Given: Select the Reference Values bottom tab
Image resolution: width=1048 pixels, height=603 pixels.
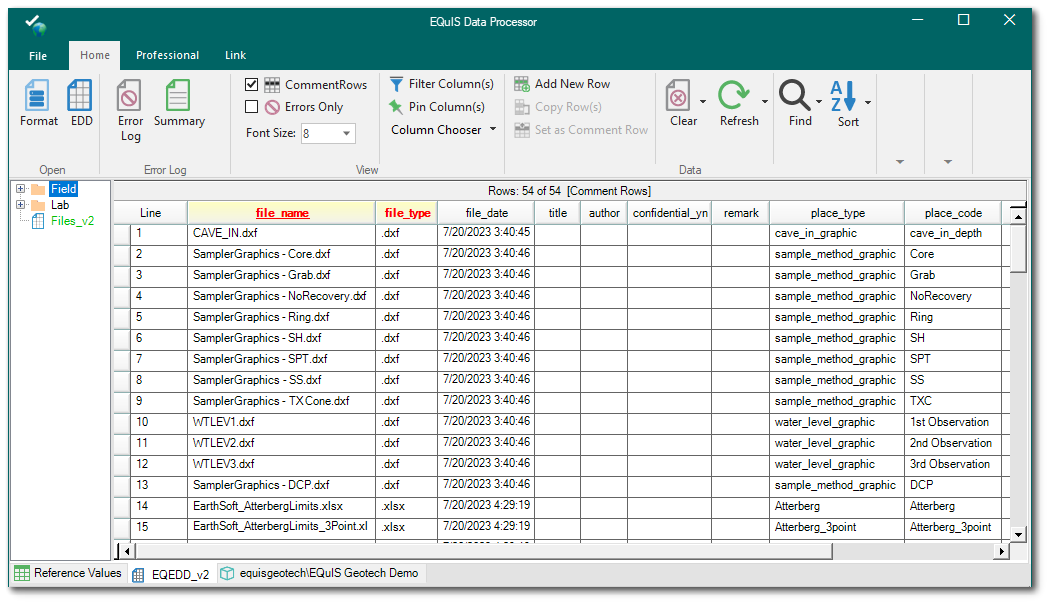Looking at the screenshot, I should (x=68, y=574).
